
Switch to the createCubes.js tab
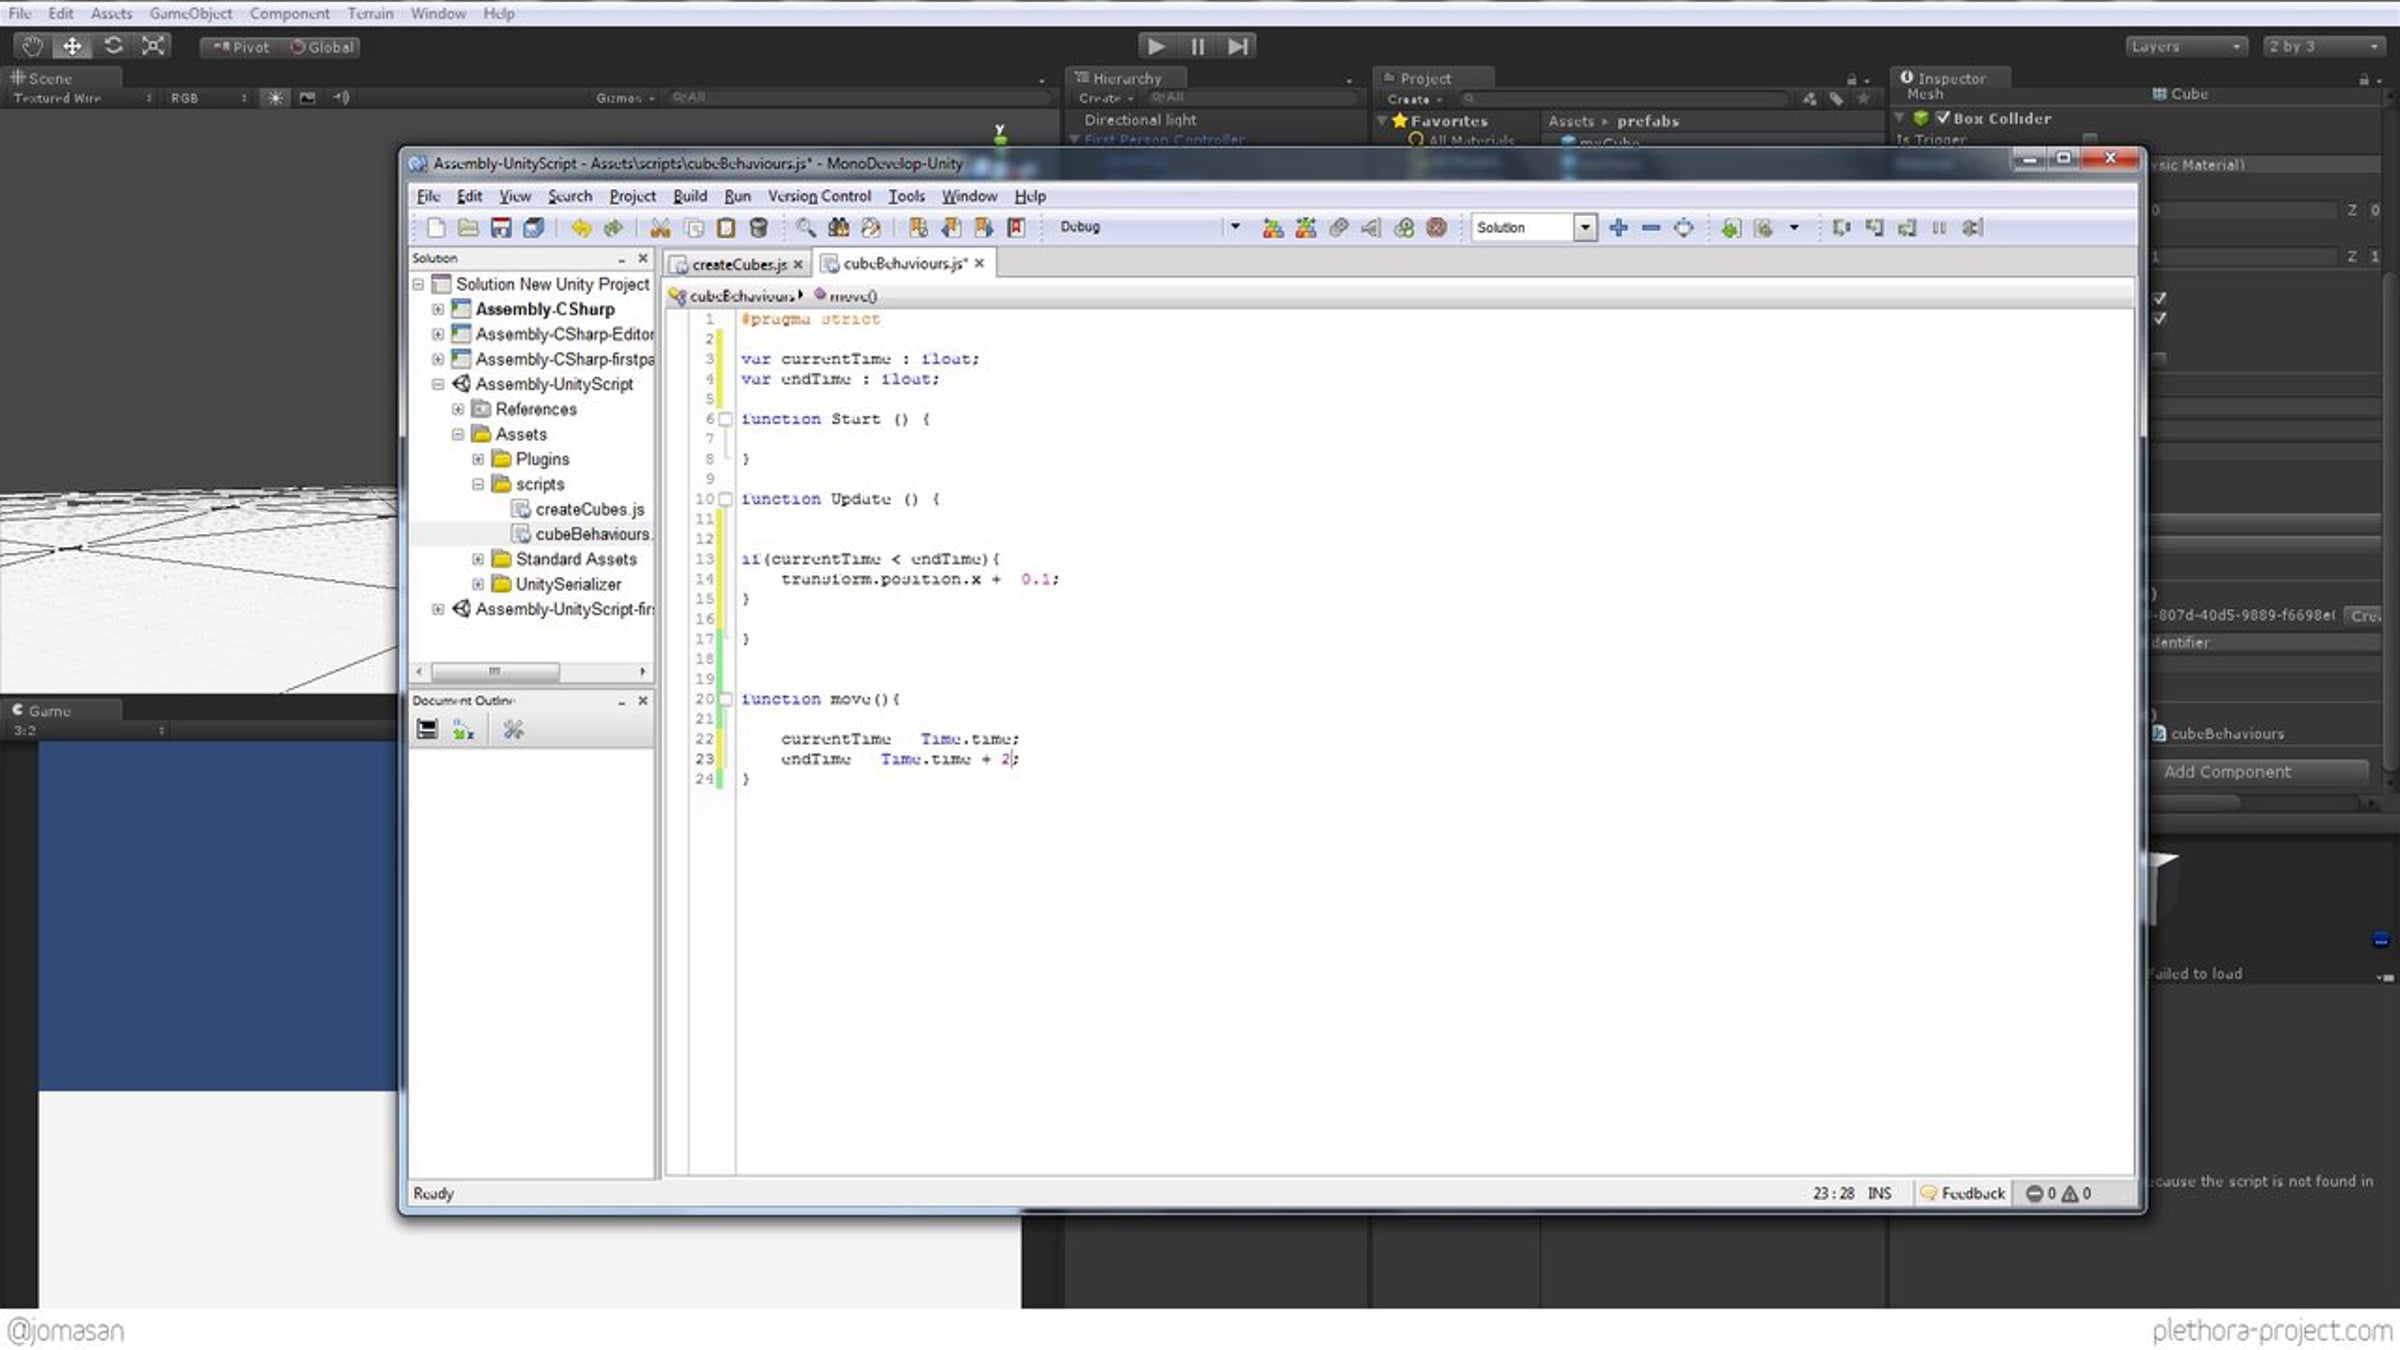coord(739,264)
